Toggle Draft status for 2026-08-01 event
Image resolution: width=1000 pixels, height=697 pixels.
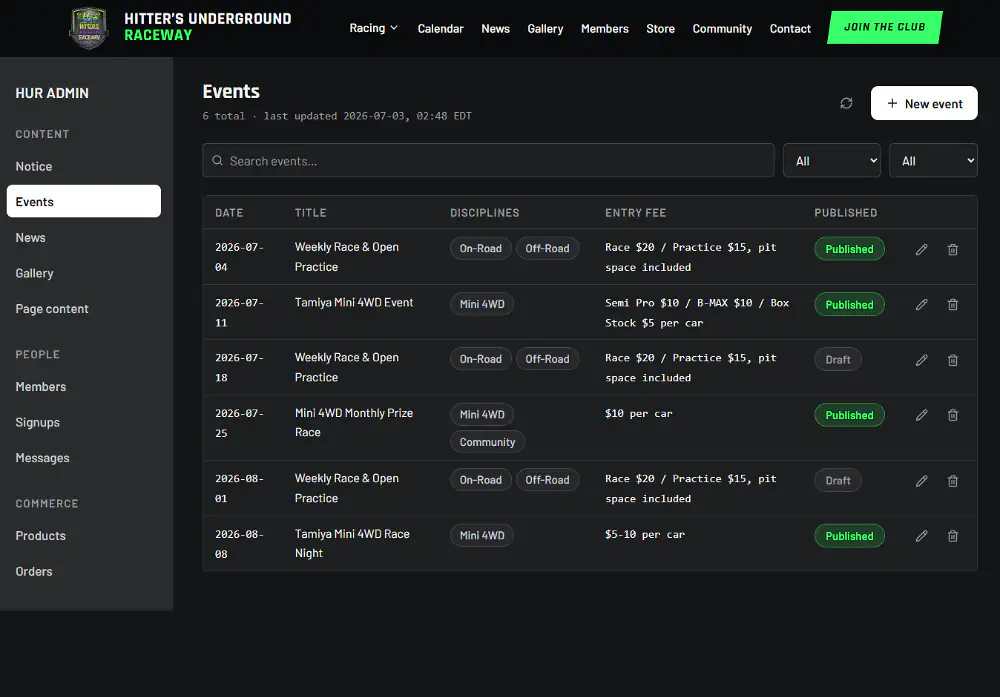[x=838, y=480]
